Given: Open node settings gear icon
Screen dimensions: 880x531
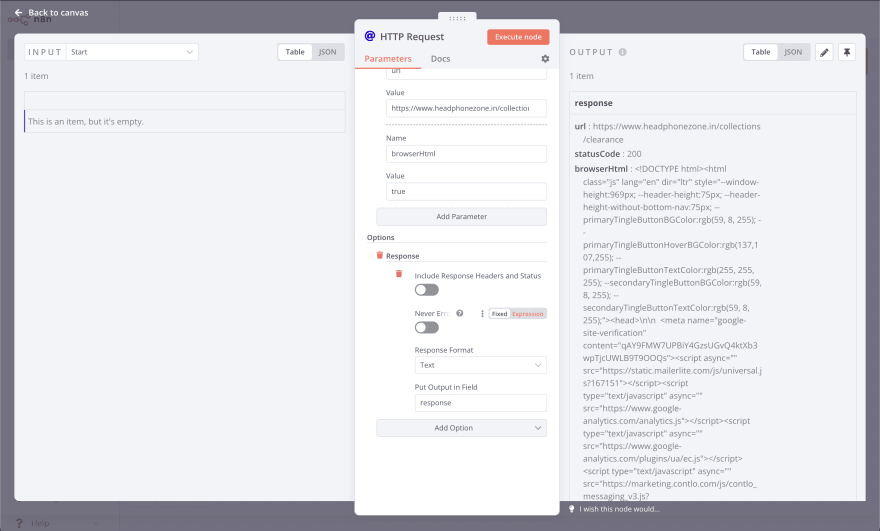Looking at the screenshot, I should 545,58.
